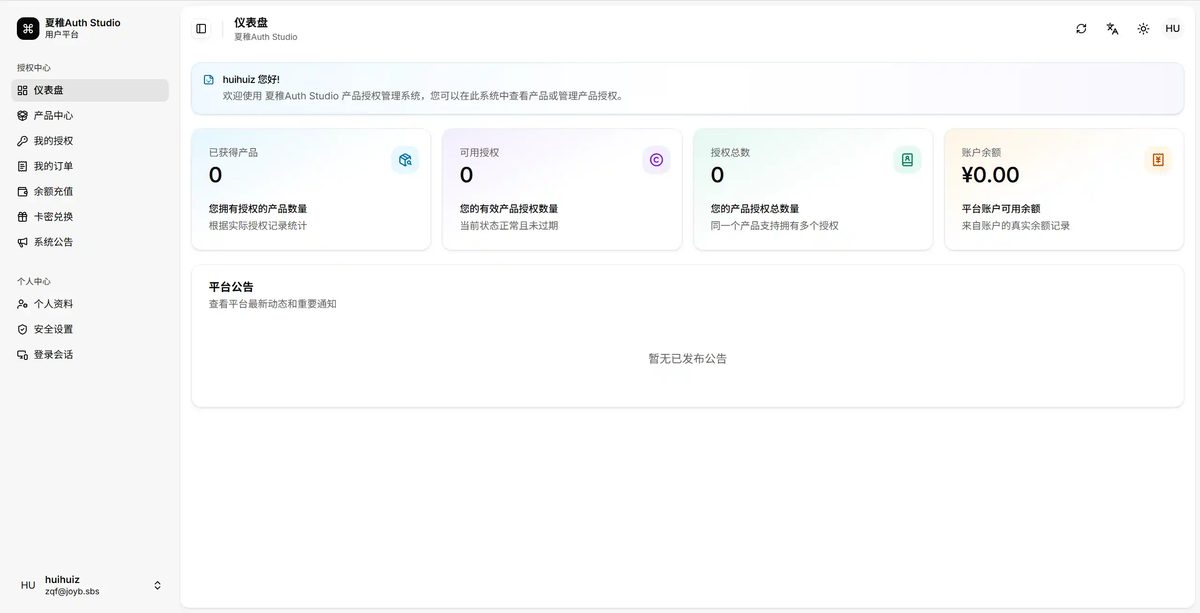Screen dimensions: 1200x613
Task: Click the 夏稚Auth Studio logo icon
Action: coord(28,28)
